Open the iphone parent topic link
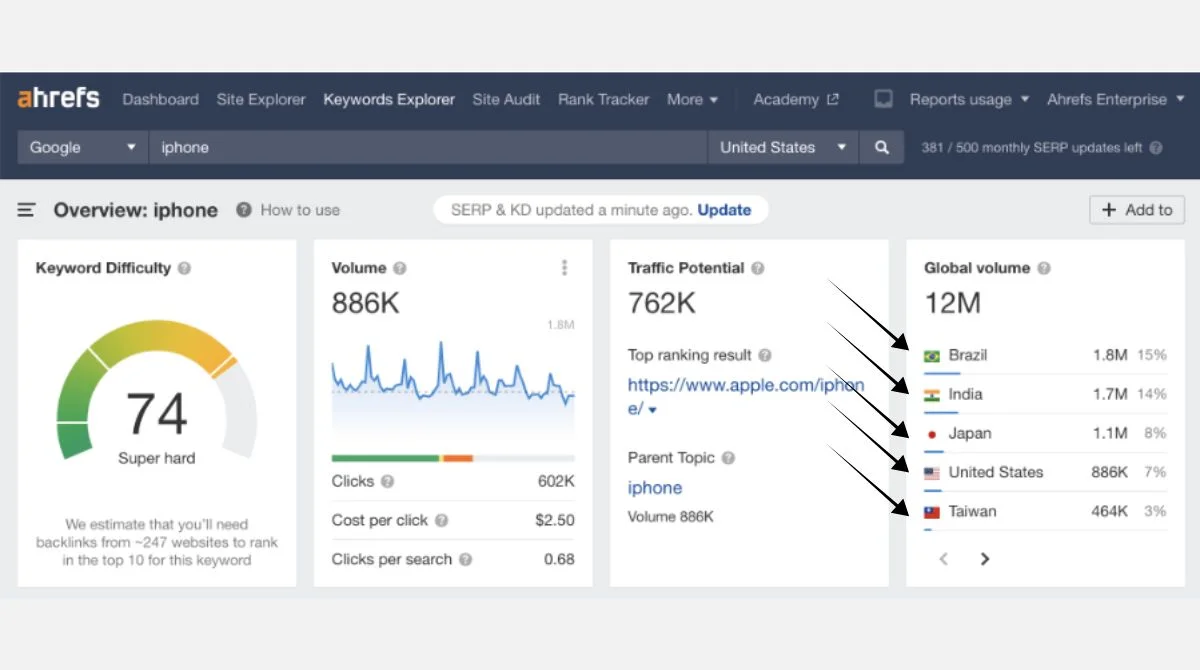 [x=655, y=488]
